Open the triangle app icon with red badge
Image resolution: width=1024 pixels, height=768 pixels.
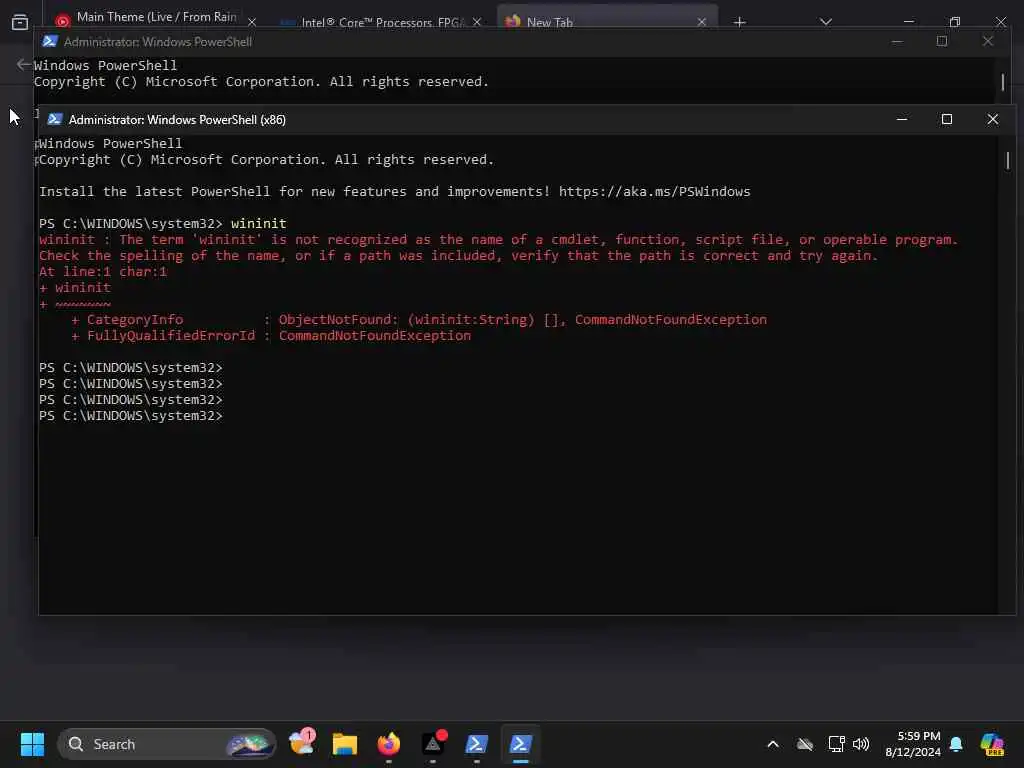tap(433, 744)
